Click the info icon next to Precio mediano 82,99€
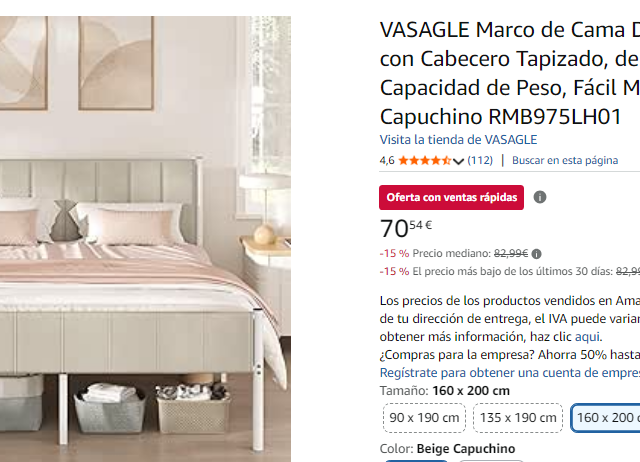Image resolution: width=640 pixels, height=462 pixels. [x=536, y=254]
